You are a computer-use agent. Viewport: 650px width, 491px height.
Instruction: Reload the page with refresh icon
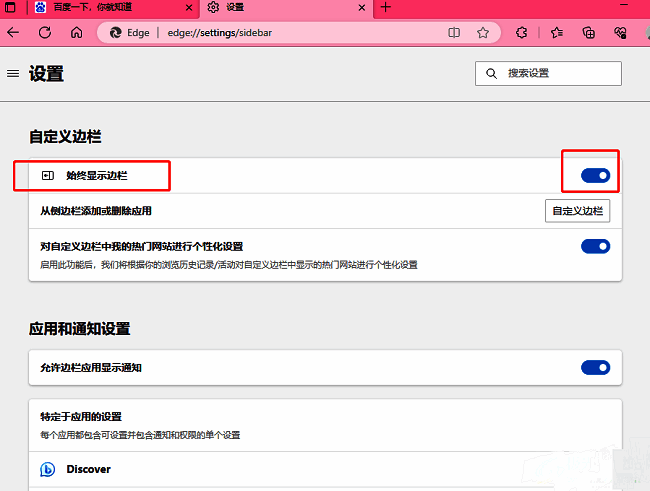[45, 32]
